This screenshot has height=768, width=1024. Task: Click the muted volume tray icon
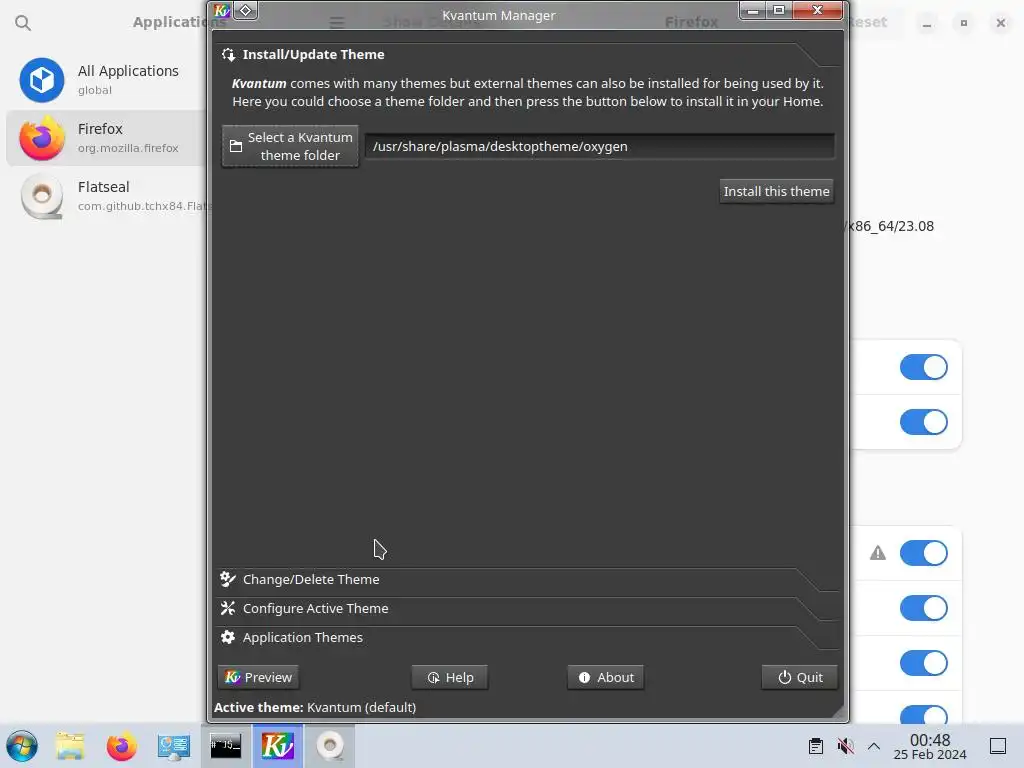845,746
